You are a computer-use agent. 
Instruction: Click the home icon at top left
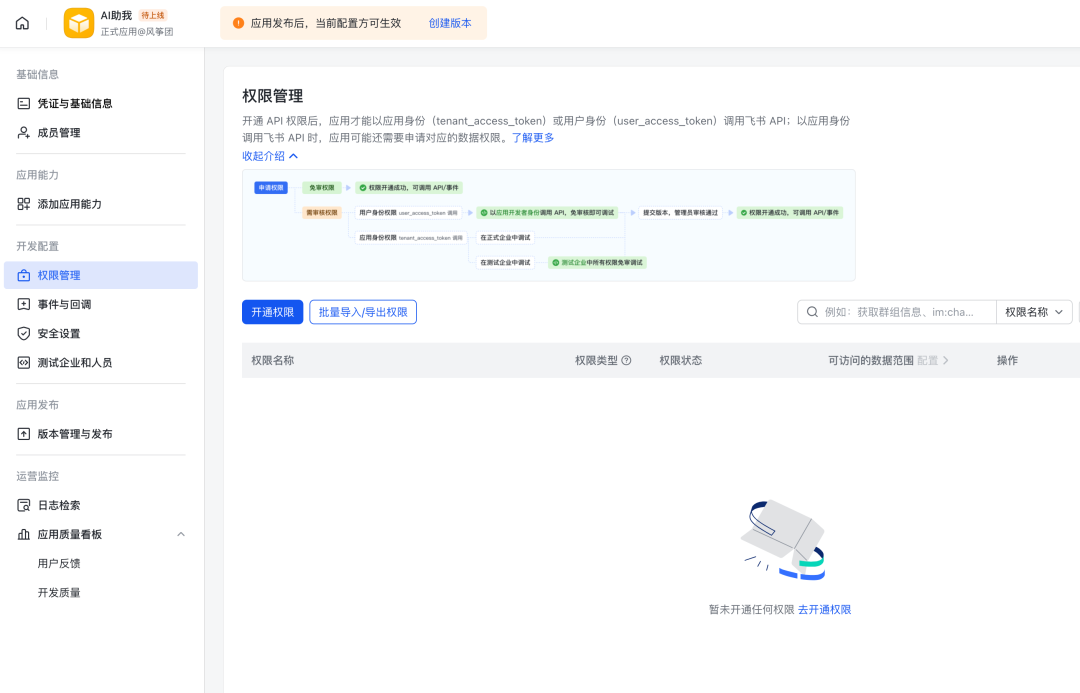pyautogui.click(x=22, y=22)
